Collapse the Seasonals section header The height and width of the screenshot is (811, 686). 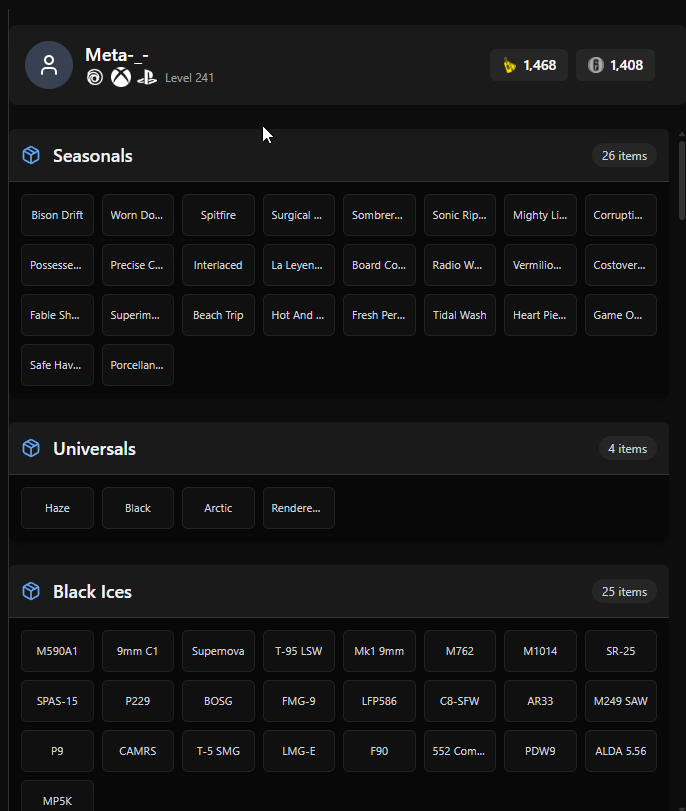(339, 156)
